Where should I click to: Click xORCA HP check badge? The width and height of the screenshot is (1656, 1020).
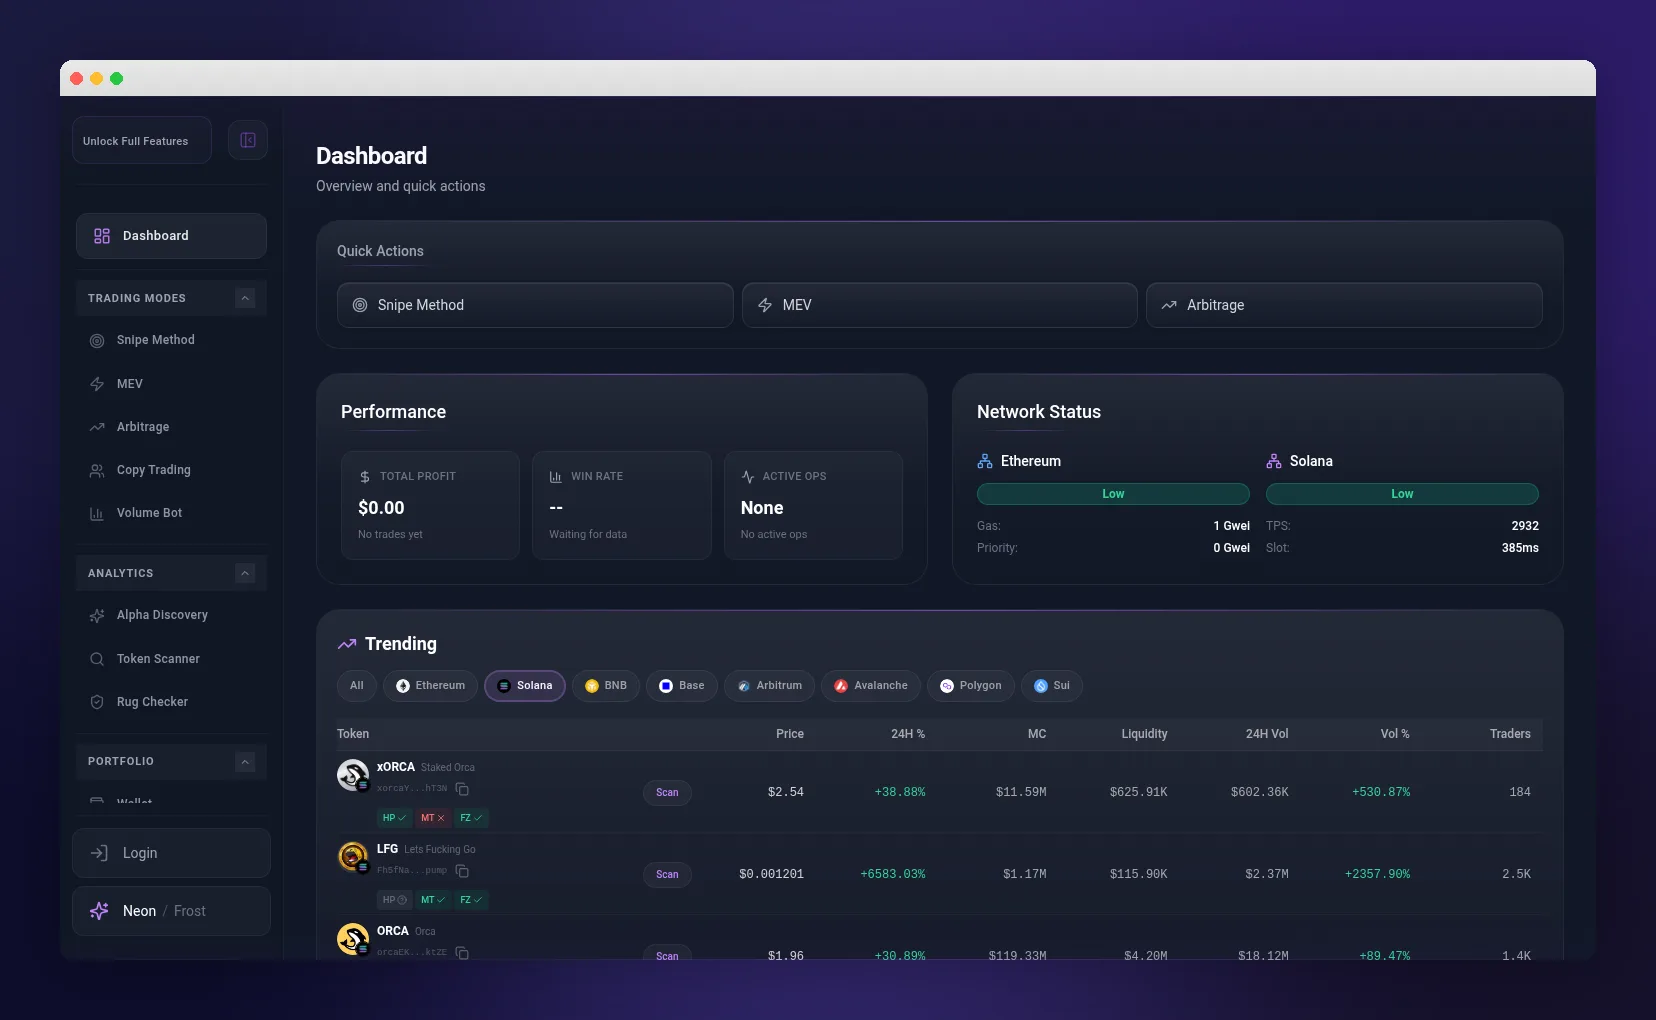click(x=394, y=818)
